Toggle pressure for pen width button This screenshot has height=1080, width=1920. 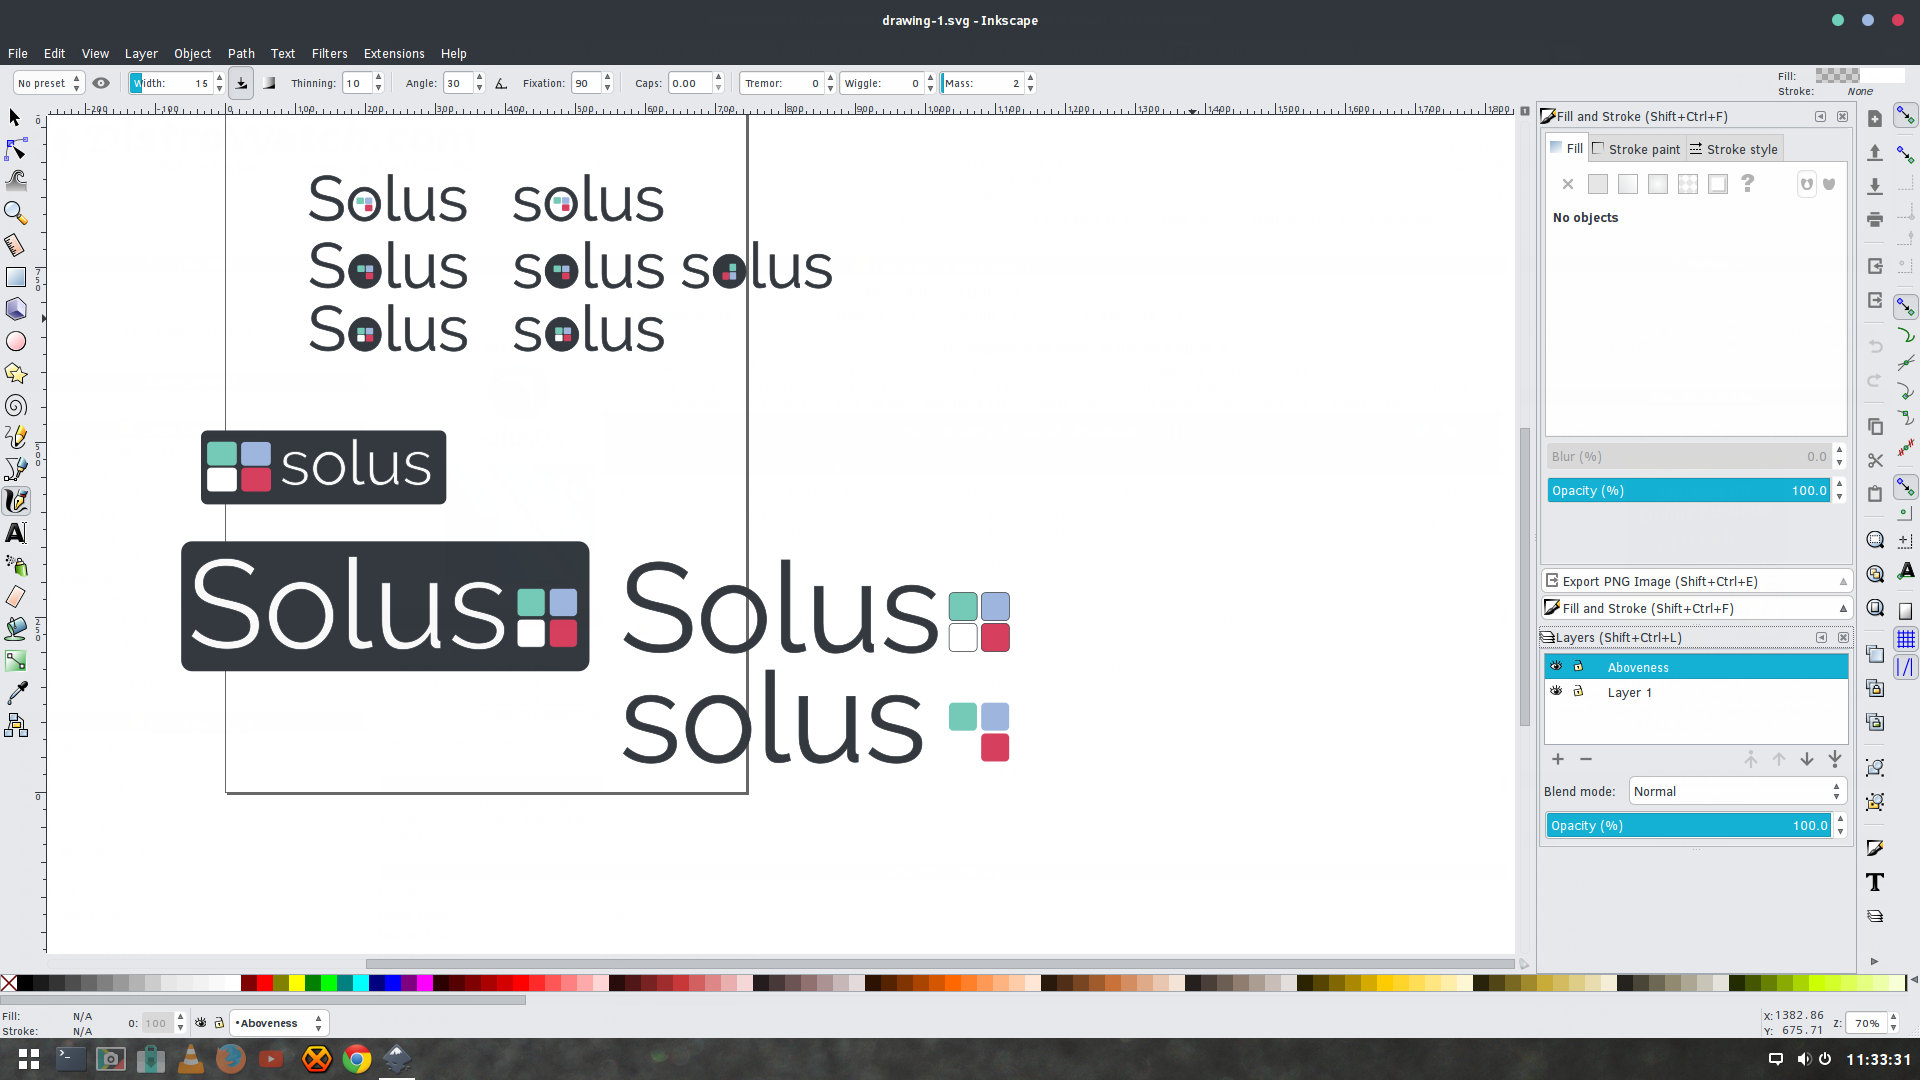(x=241, y=83)
